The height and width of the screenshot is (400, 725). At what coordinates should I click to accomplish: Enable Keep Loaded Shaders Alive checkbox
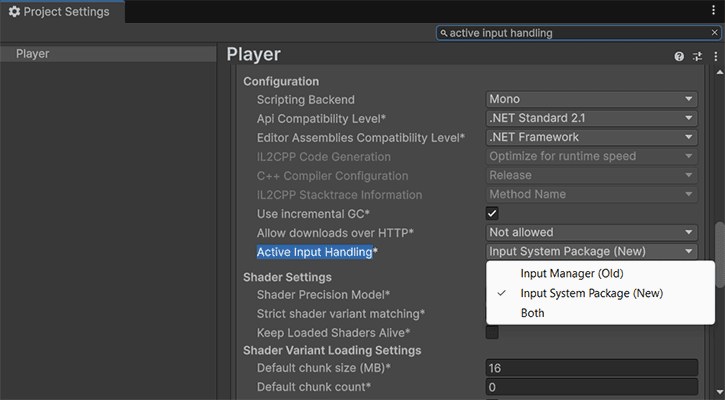coord(492,332)
